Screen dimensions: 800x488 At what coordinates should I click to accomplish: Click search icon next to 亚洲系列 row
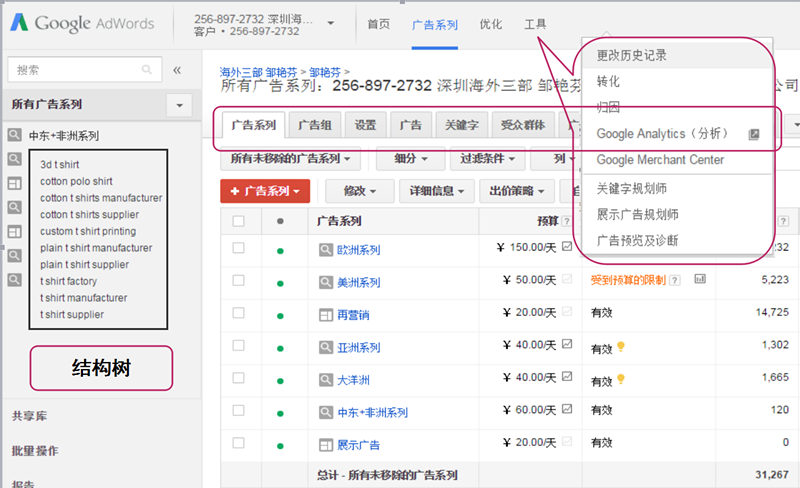pyautogui.click(x=326, y=348)
